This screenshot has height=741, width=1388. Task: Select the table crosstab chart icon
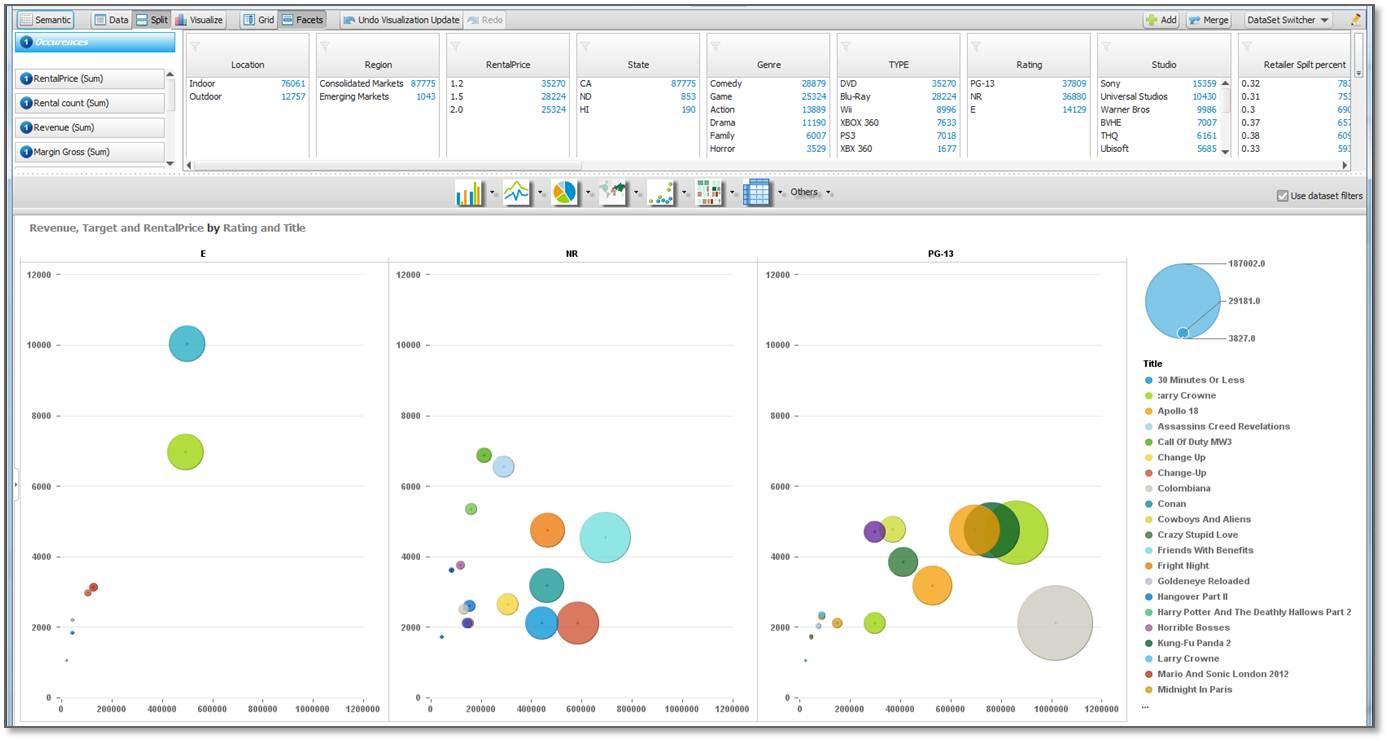click(x=757, y=193)
